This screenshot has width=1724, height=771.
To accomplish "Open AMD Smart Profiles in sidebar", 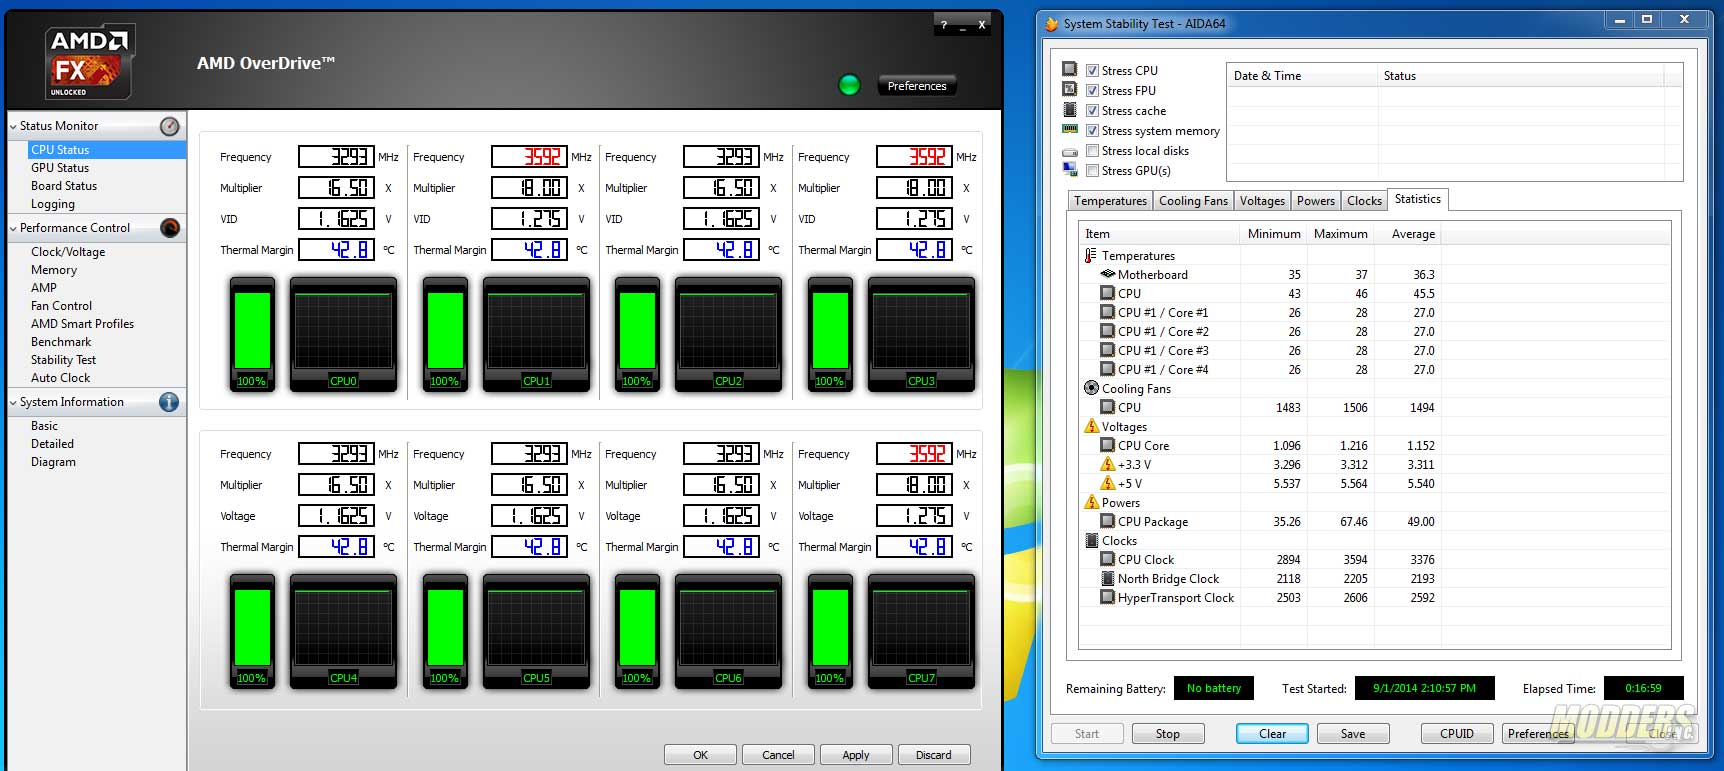I will (x=82, y=324).
